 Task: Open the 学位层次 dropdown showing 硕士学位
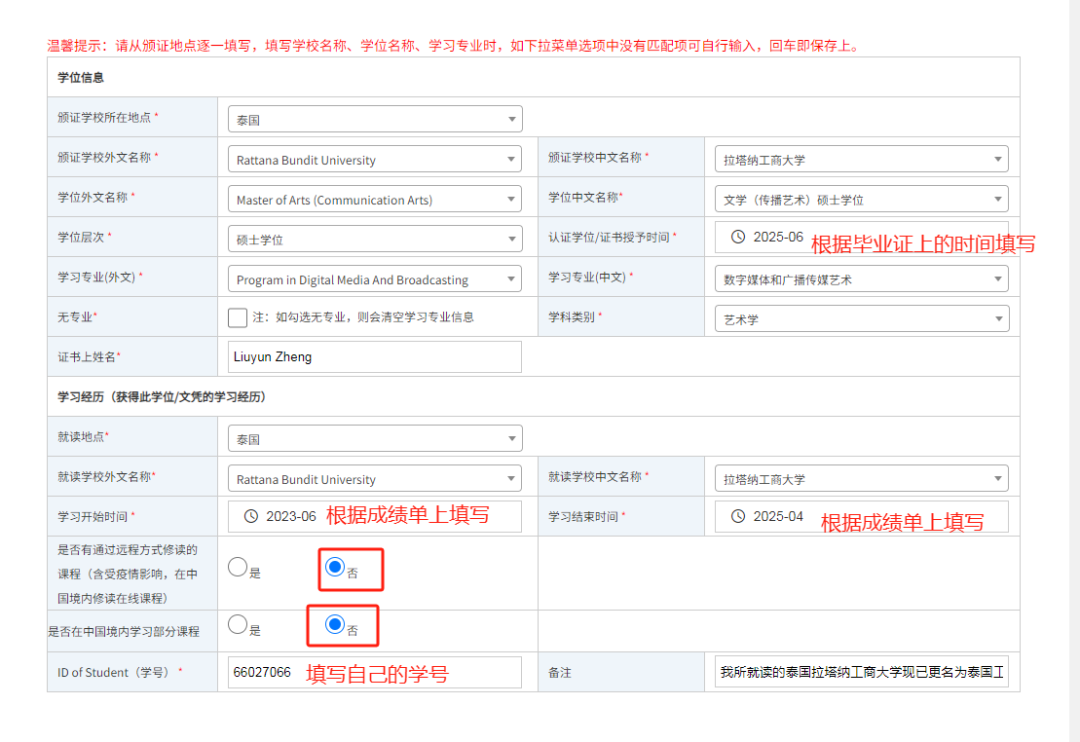pyautogui.click(x=374, y=239)
